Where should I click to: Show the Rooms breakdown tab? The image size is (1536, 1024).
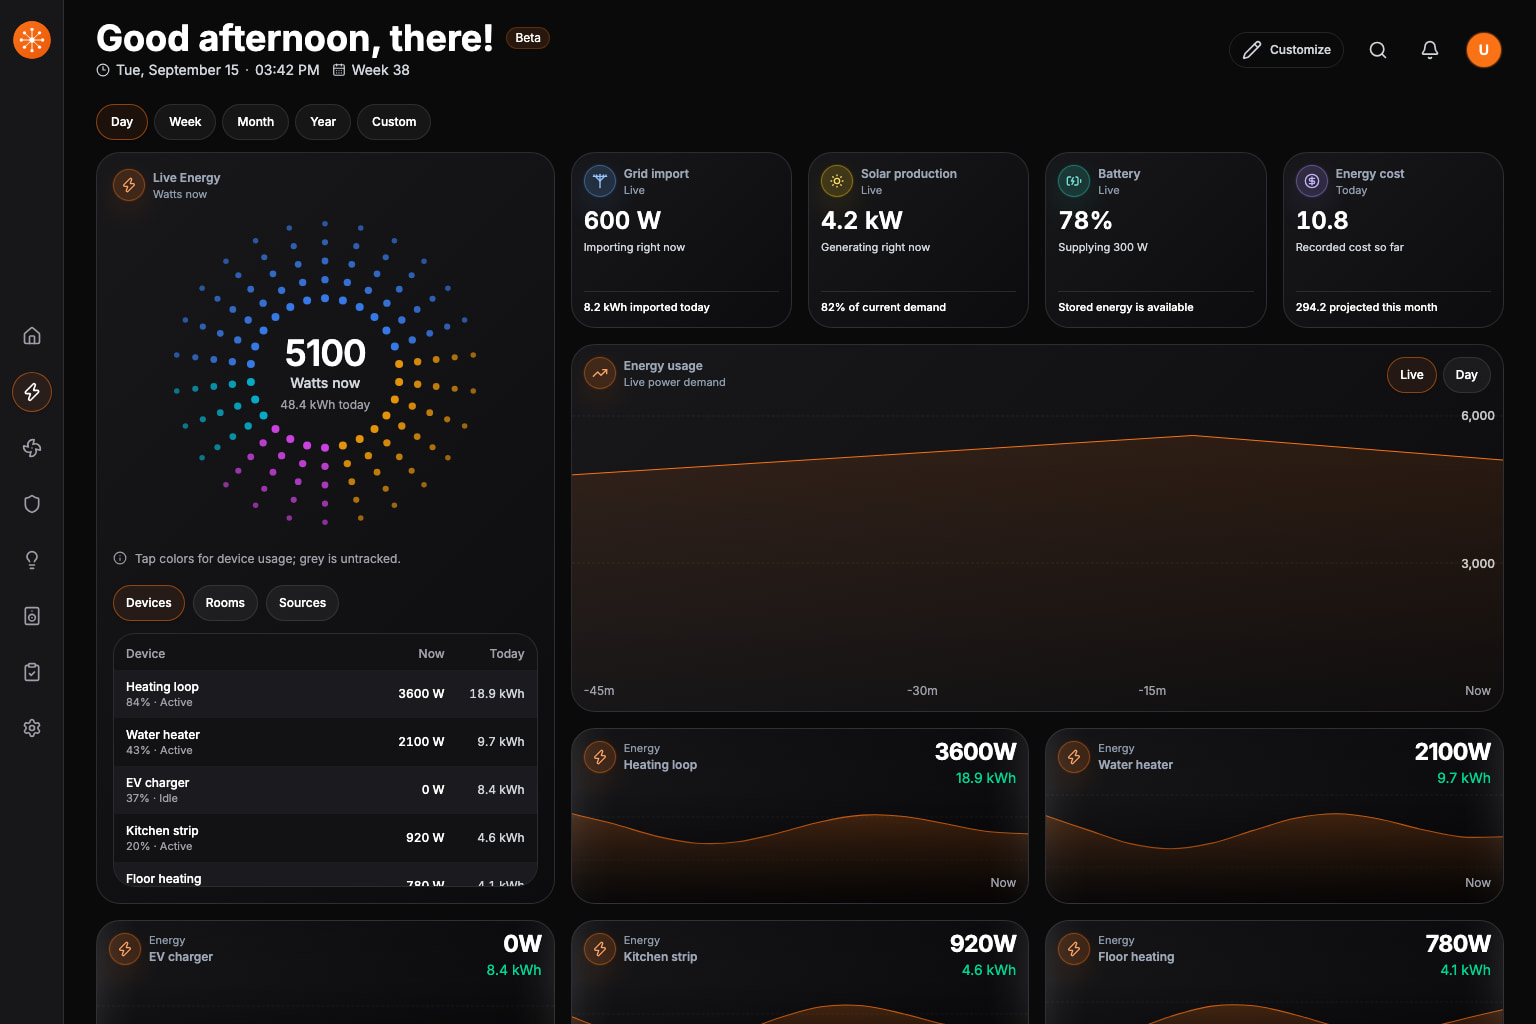coord(225,603)
